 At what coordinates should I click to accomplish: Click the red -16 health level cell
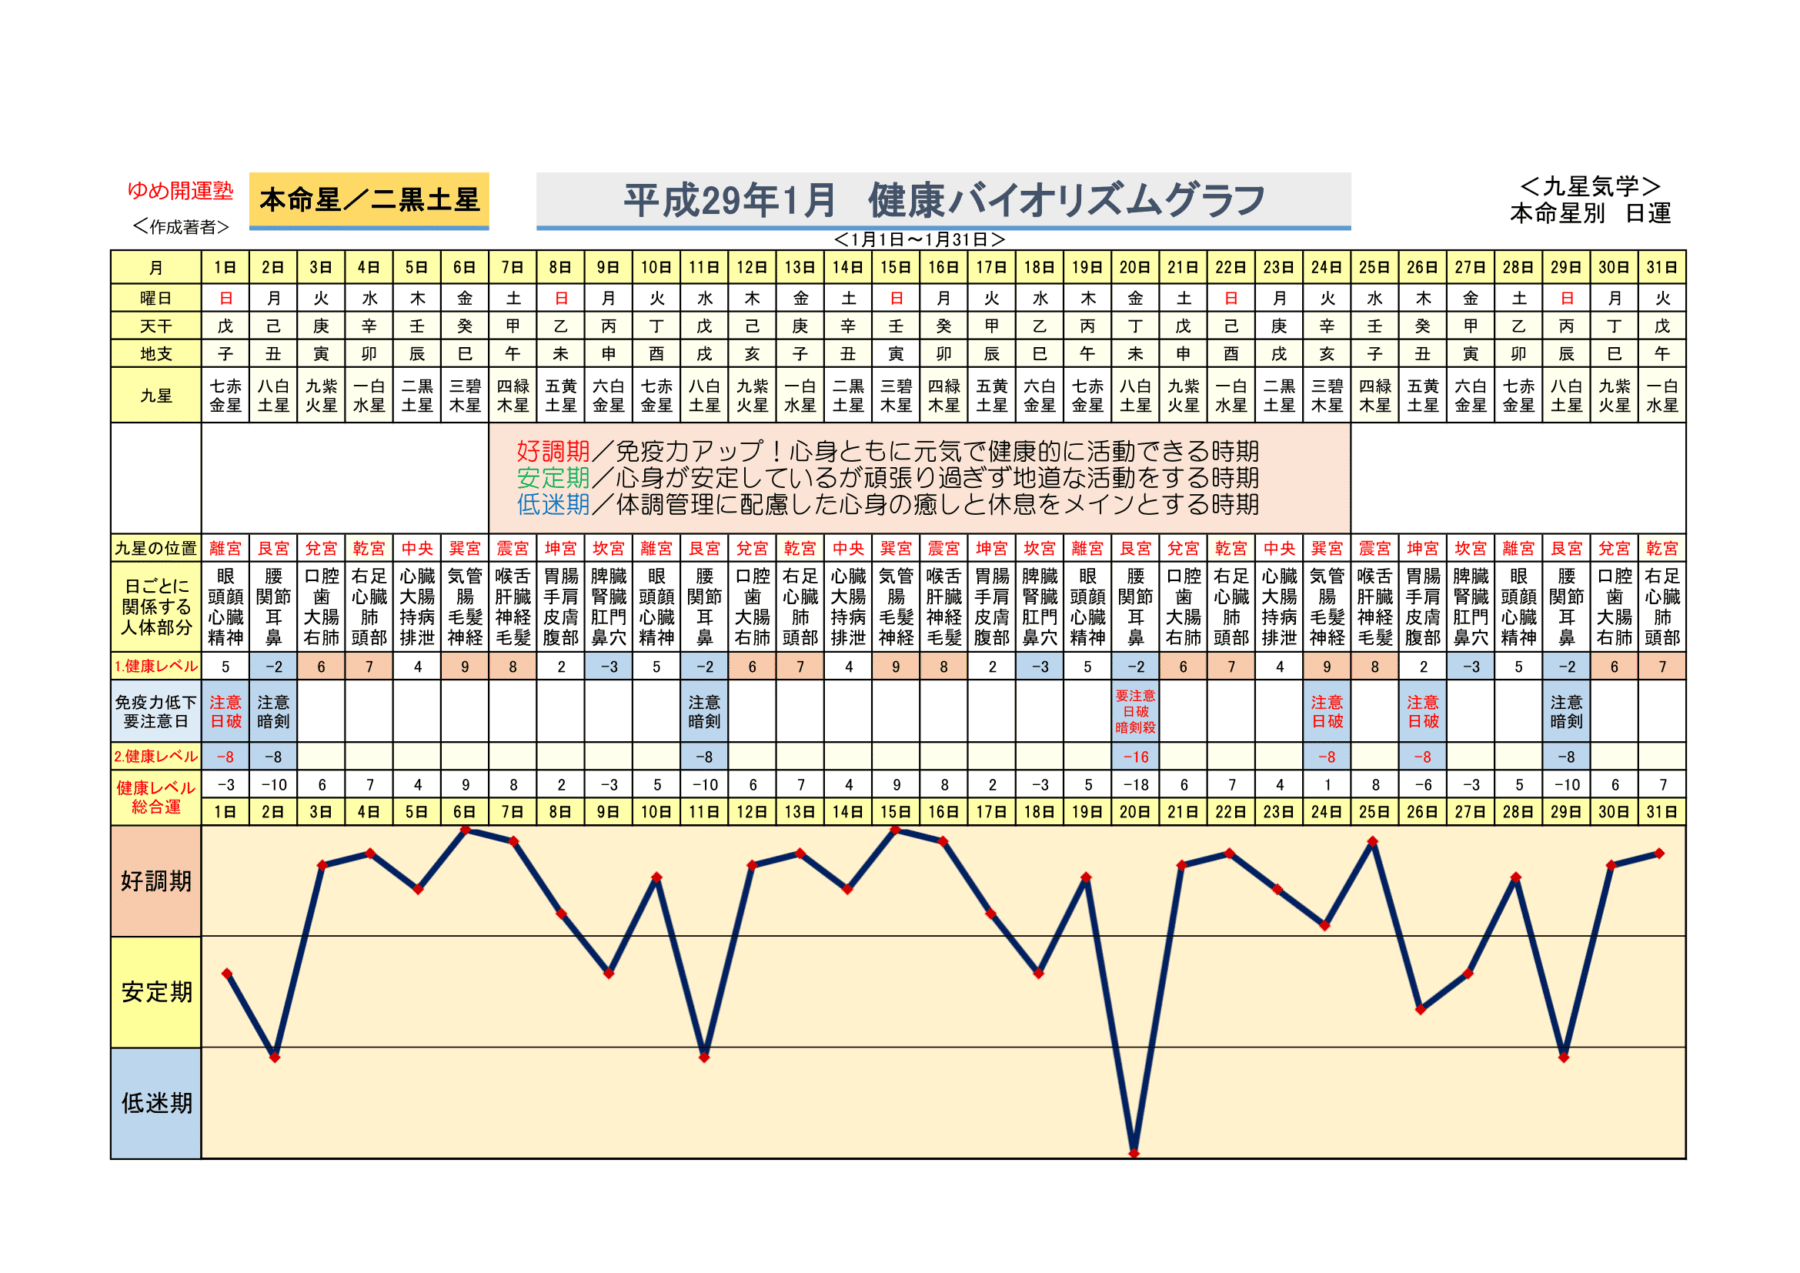(x=1135, y=757)
